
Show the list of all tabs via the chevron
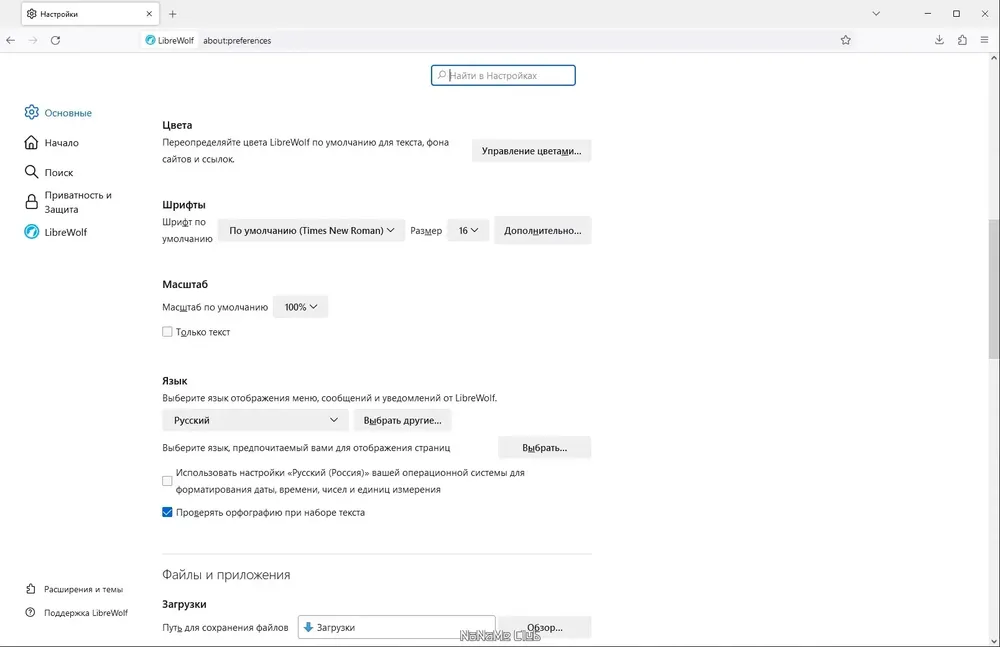point(876,13)
